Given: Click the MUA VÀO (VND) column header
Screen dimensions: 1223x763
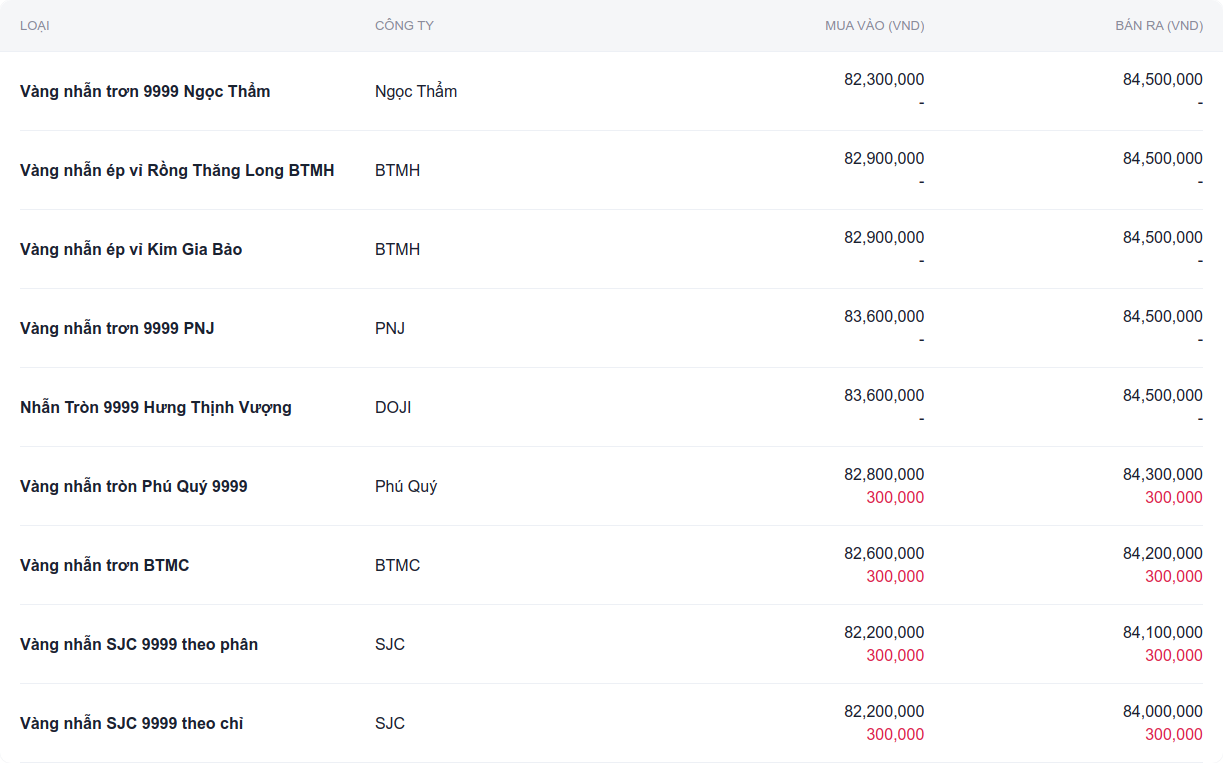Looking at the screenshot, I should pos(874,26).
